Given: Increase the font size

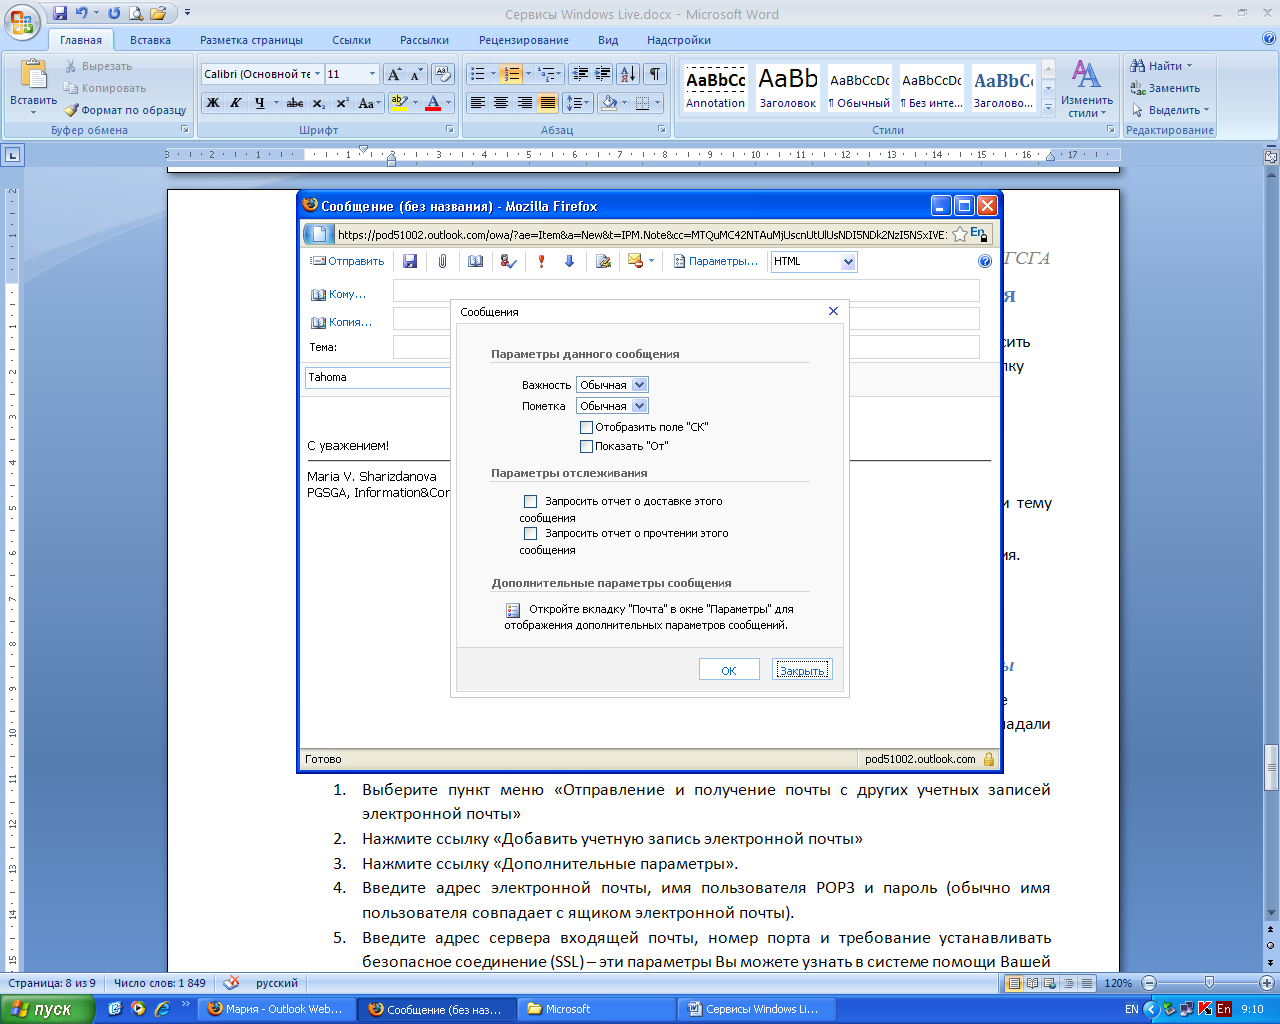Looking at the screenshot, I should [395, 74].
